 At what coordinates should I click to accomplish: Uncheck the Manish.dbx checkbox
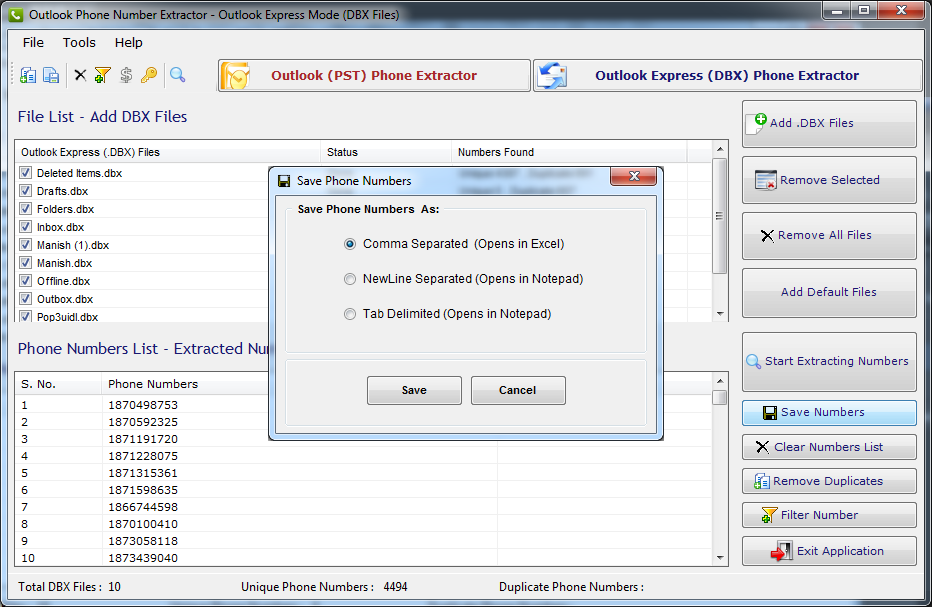25,263
